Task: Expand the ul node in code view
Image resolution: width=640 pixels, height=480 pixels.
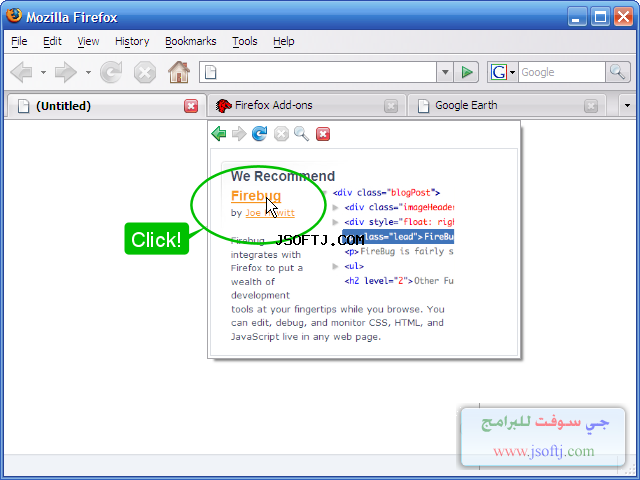Action: (x=336, y=266)
